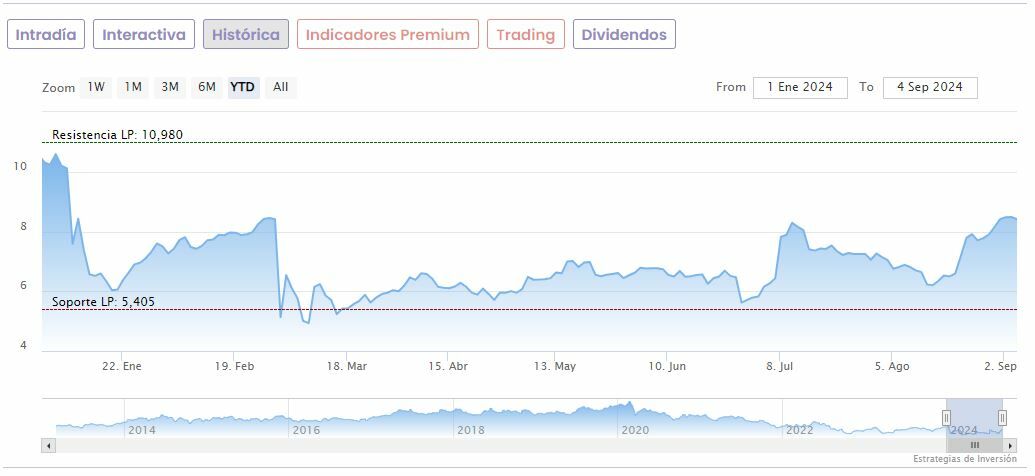Click the scrollbar left arrow
The width and height of the screenshot is (1035, 476).
[48, 445]
